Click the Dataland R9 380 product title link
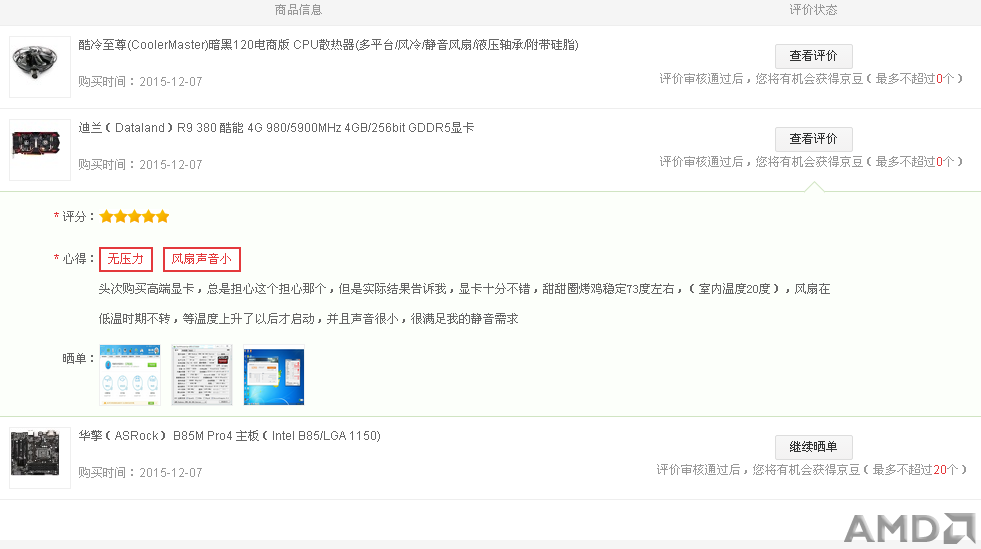 [x=276, y=128]
